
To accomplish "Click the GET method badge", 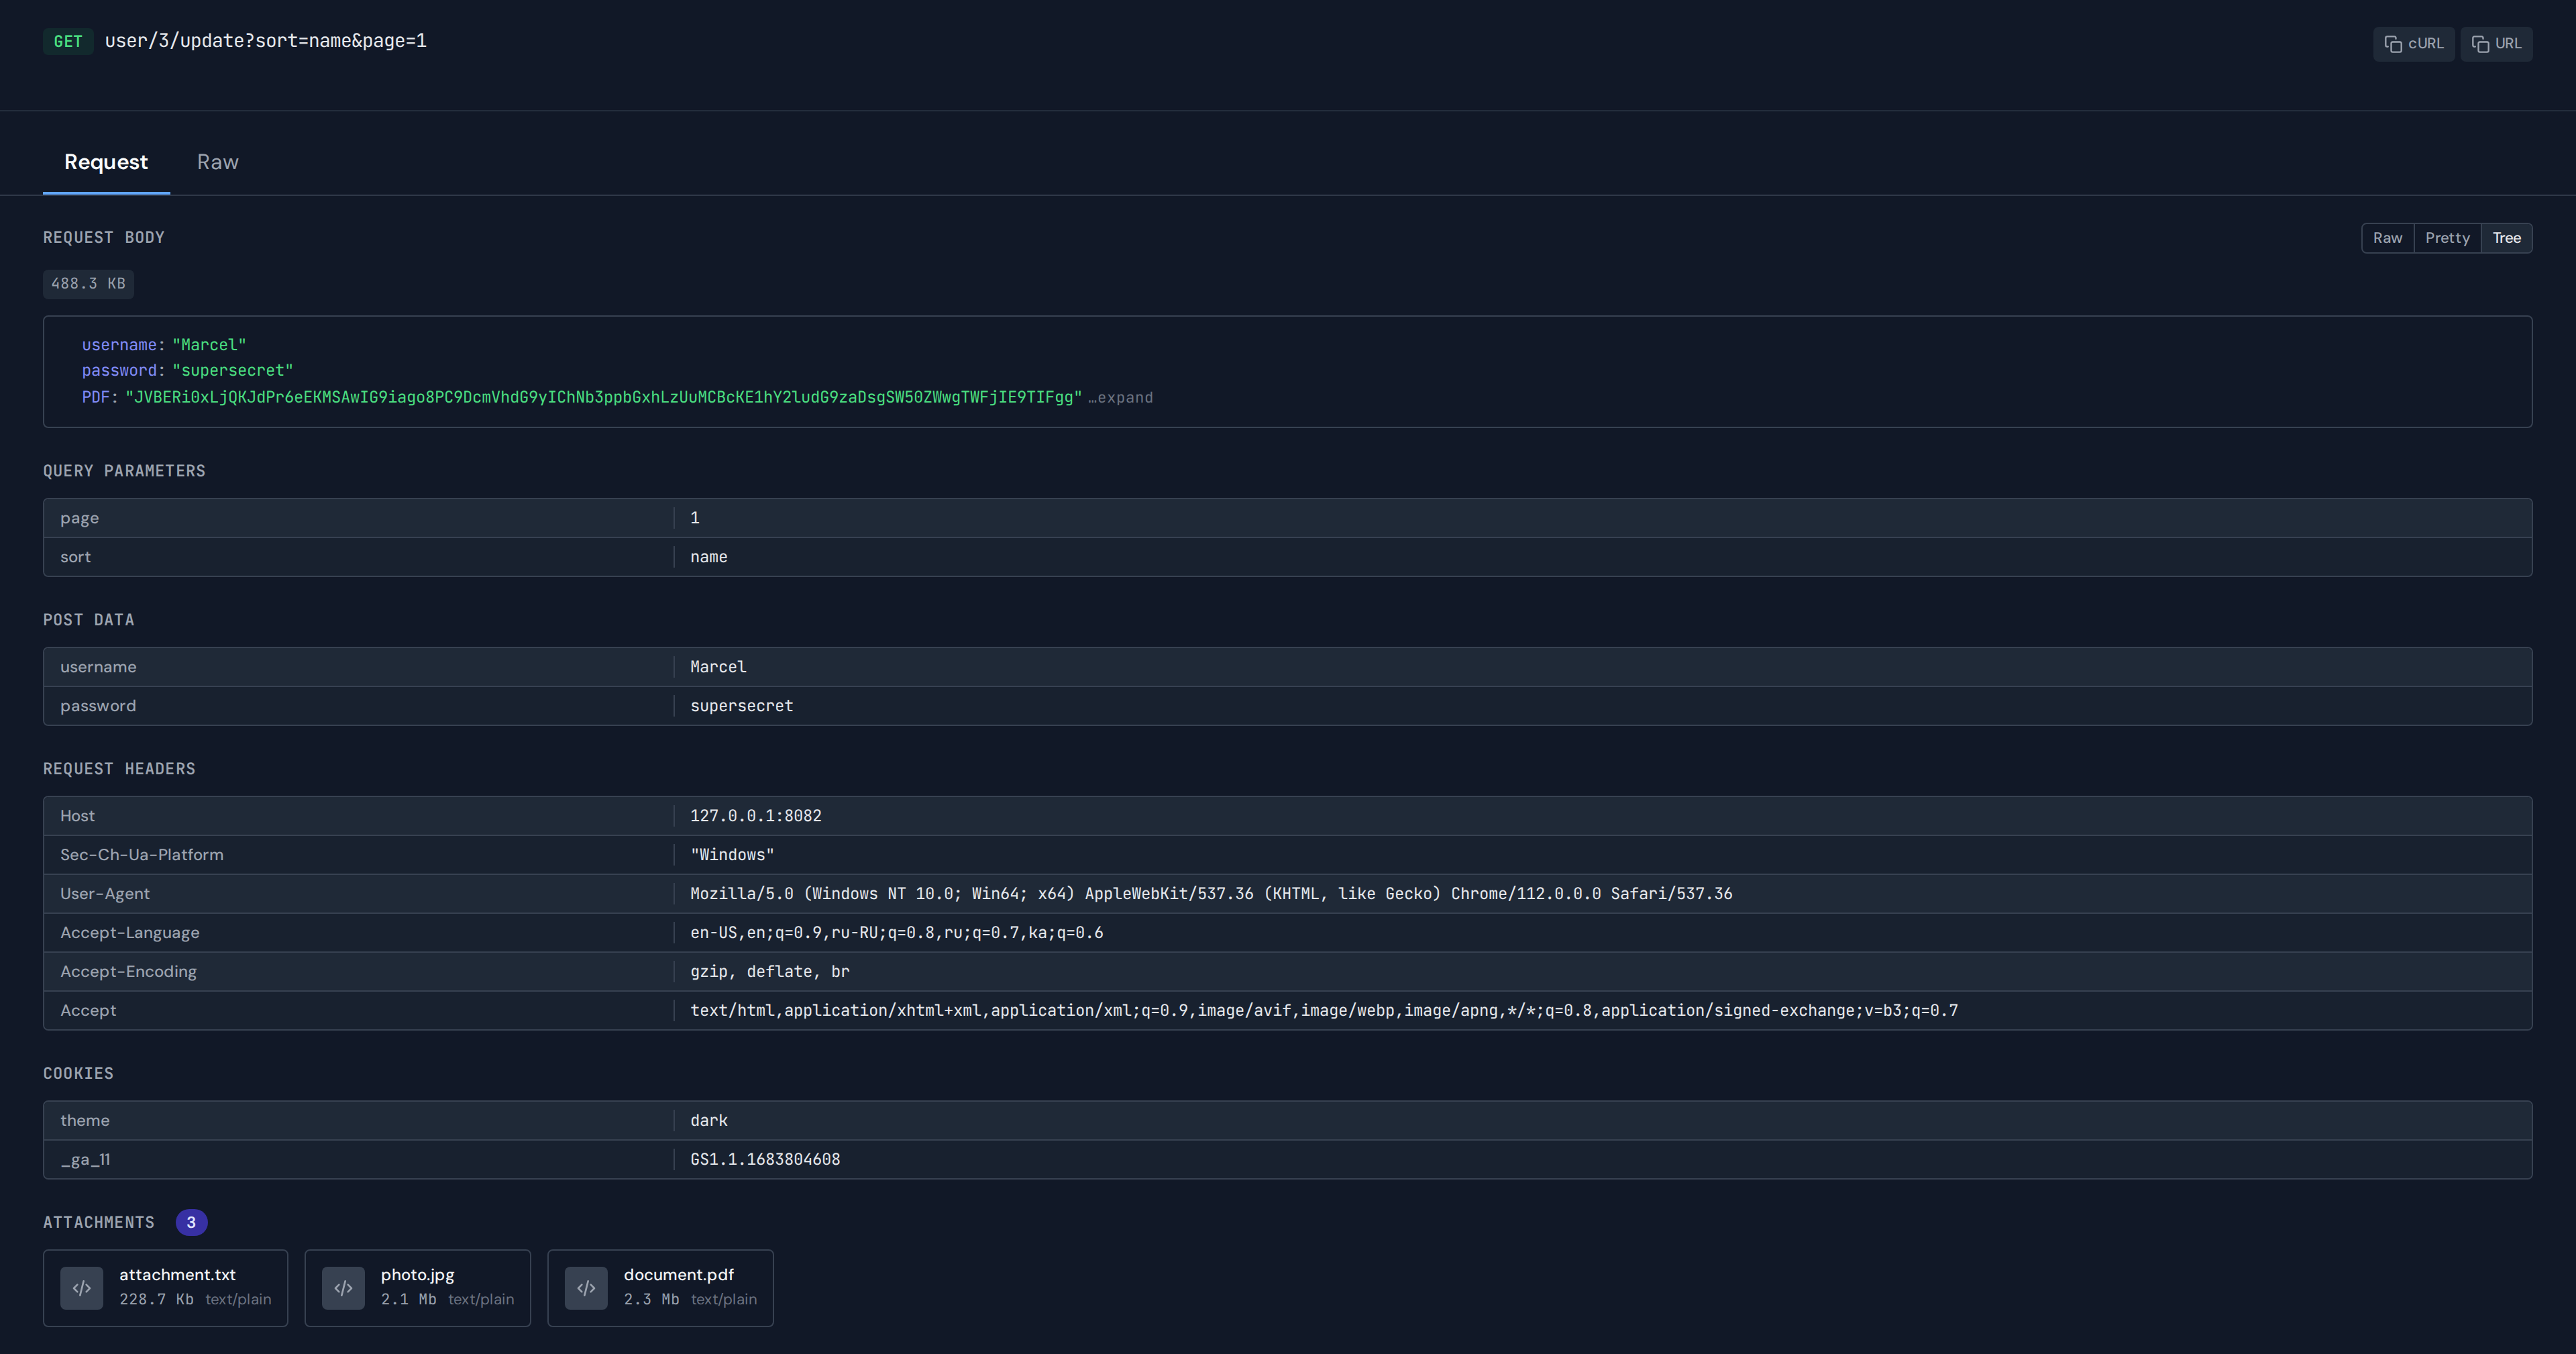I will [x=68, y=42].
